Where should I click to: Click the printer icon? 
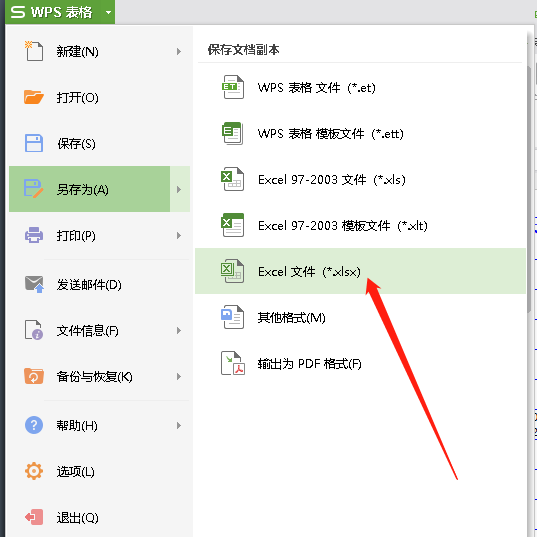click(34, 235)
